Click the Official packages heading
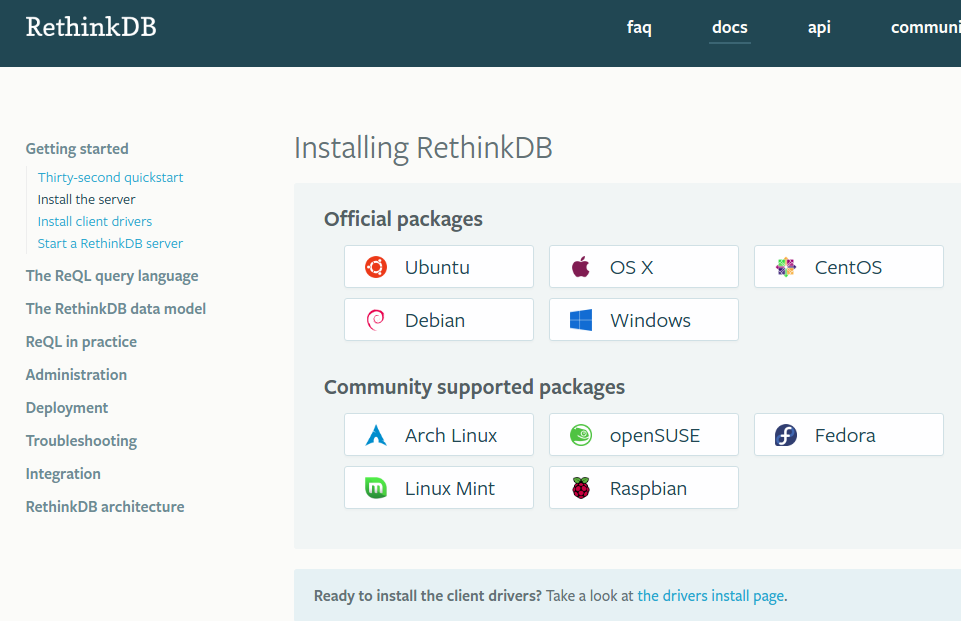Screen dimensions: 961x621 [x=403, y=219]
